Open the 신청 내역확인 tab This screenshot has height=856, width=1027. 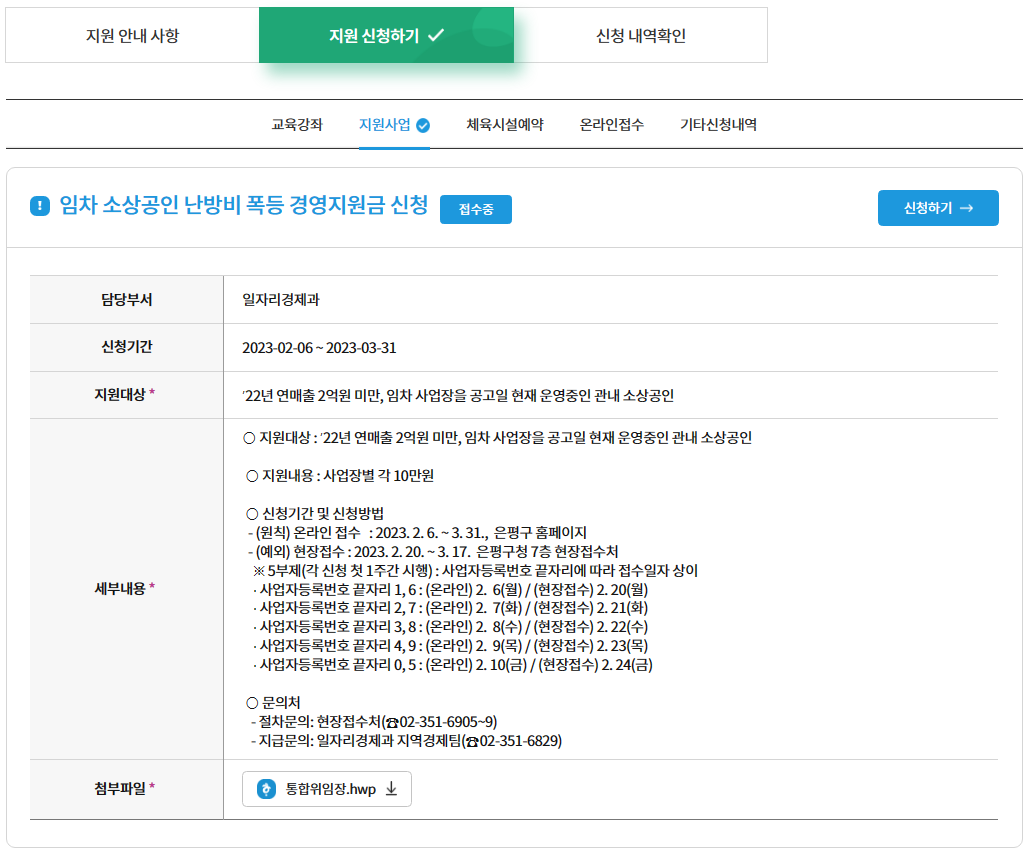click(x=640, y=34)
